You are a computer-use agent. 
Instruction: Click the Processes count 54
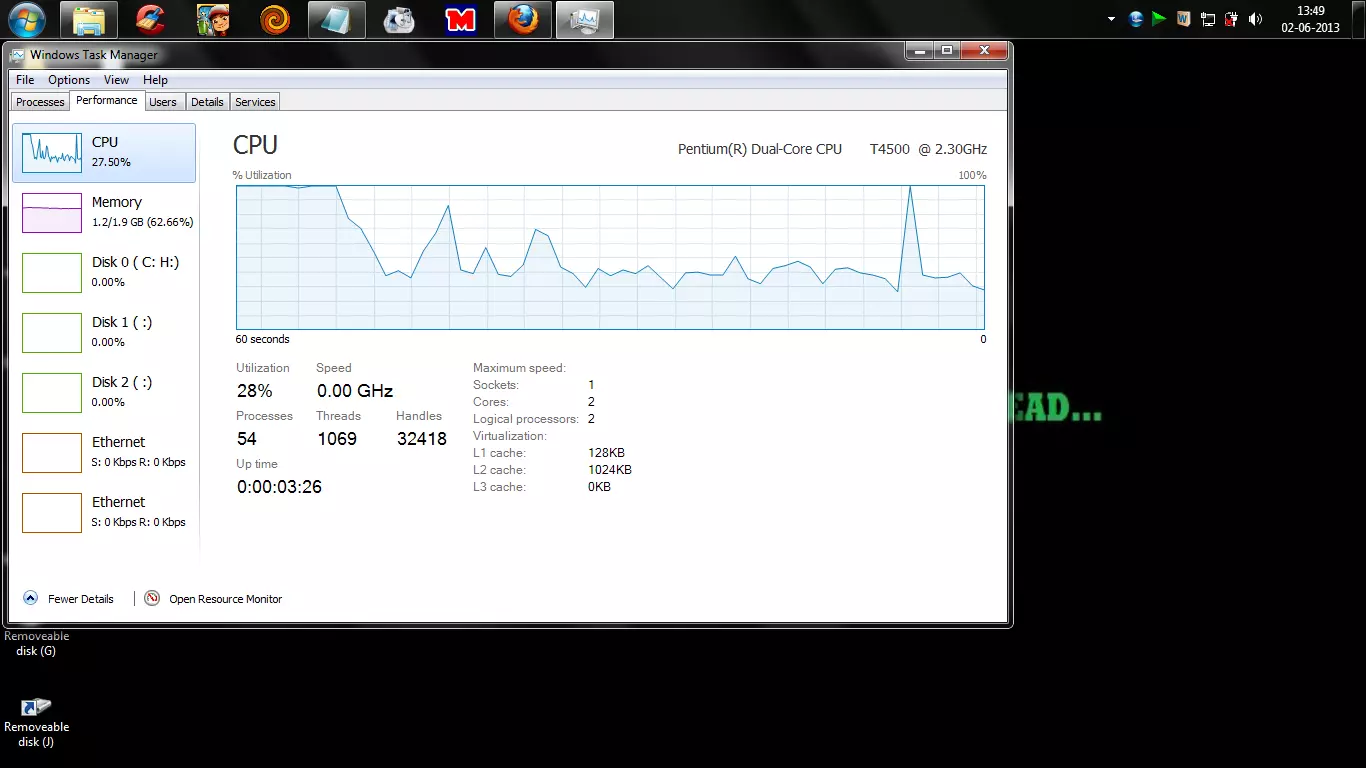pos(247,439)
